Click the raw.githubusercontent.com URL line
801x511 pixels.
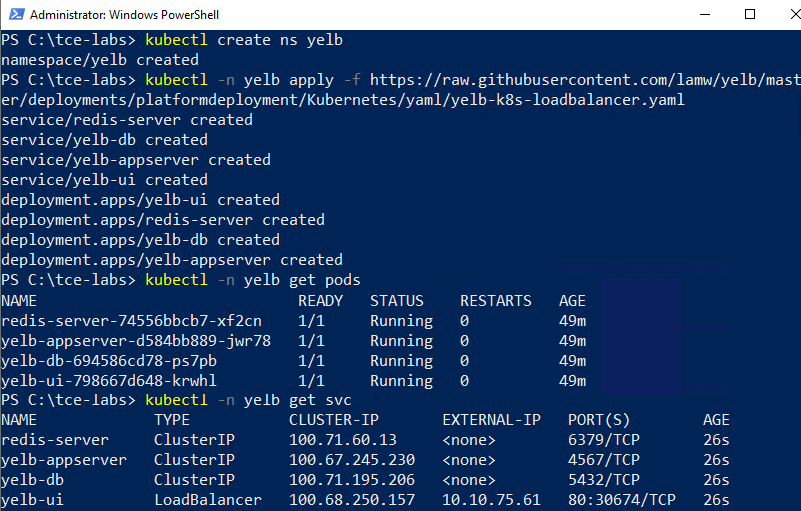585,80
